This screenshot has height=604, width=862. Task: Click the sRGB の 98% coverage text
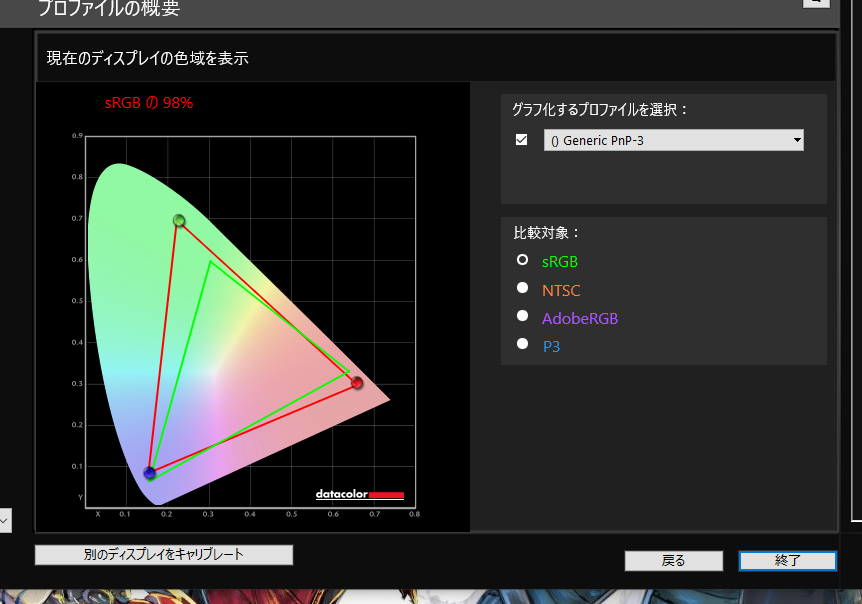(149, 103)
